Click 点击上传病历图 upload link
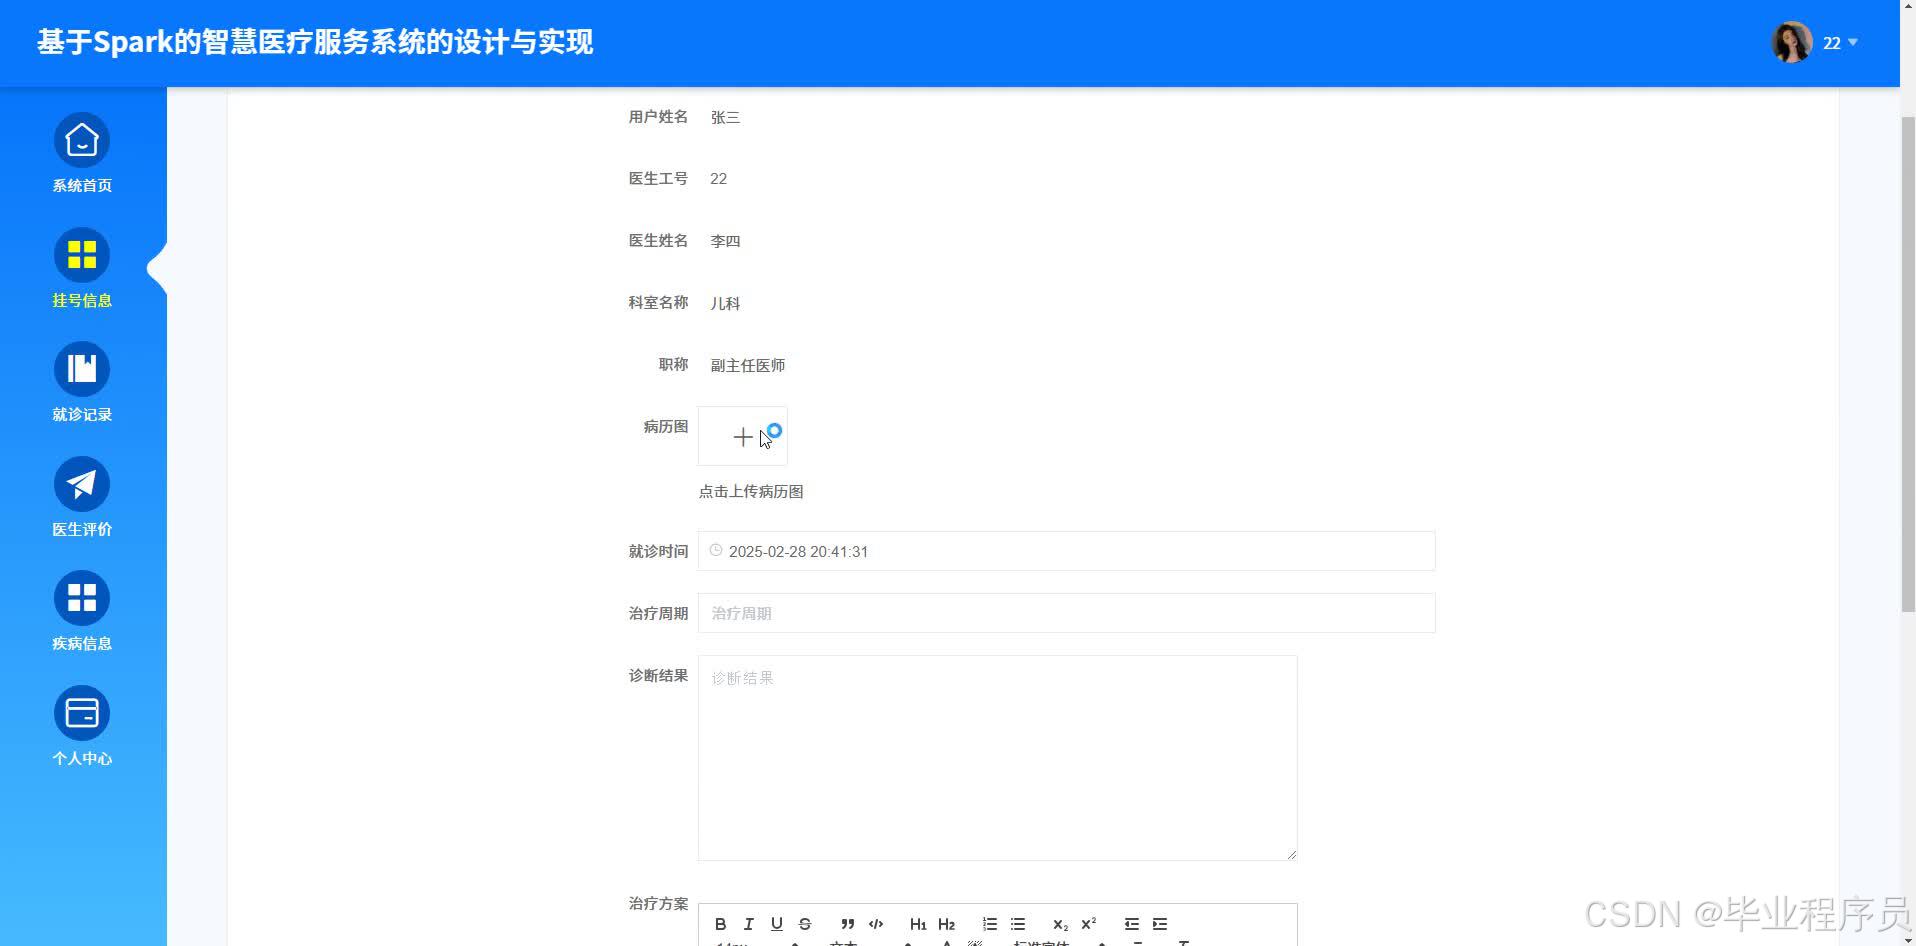 pos(749,491)
